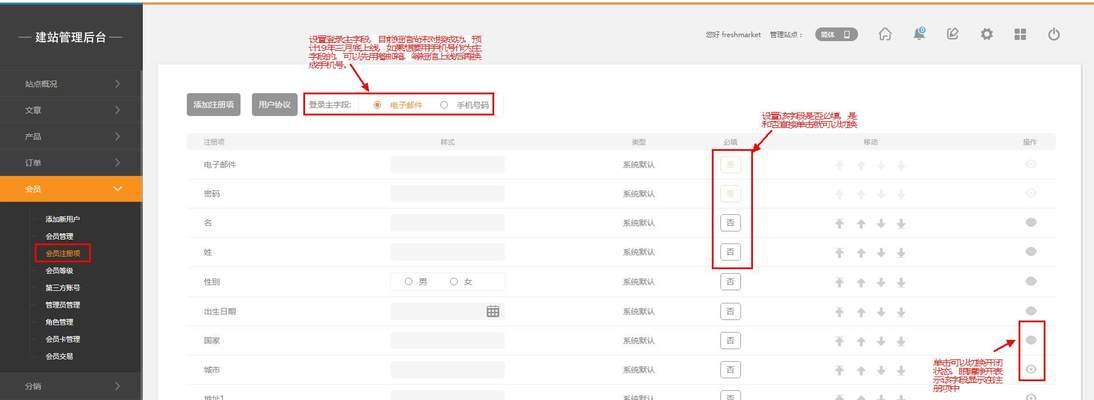Go to the home page icon
The width and height of the screenshot is (1094, 400).
[885, 34]
